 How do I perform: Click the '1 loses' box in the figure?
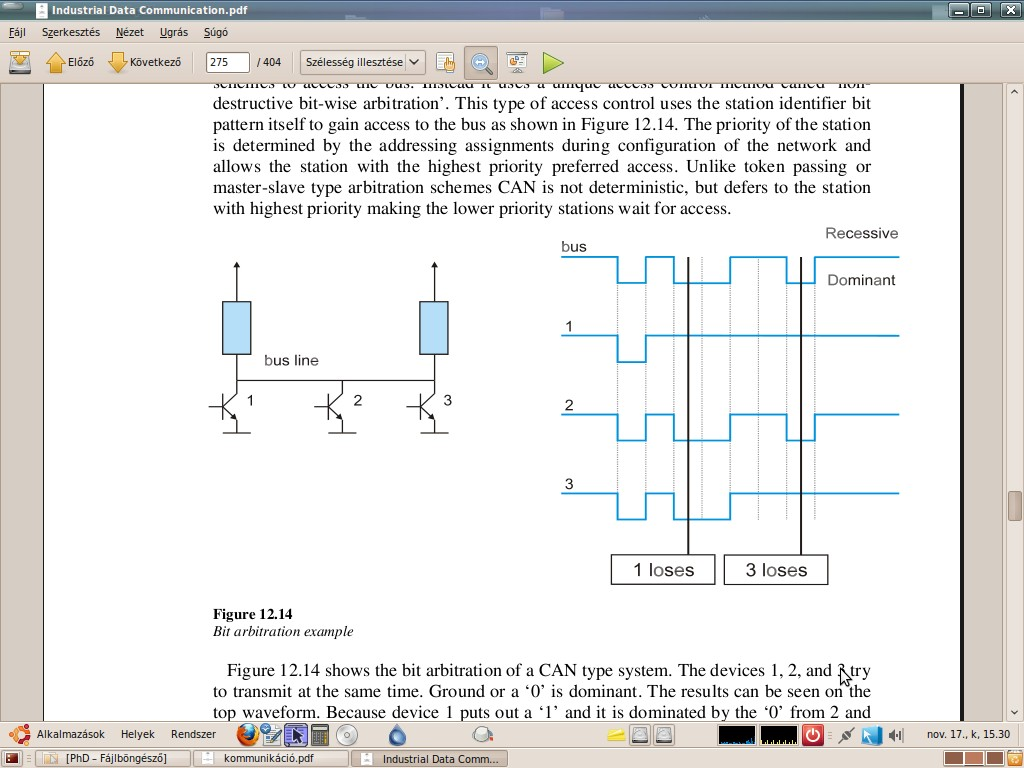[663, 569]
